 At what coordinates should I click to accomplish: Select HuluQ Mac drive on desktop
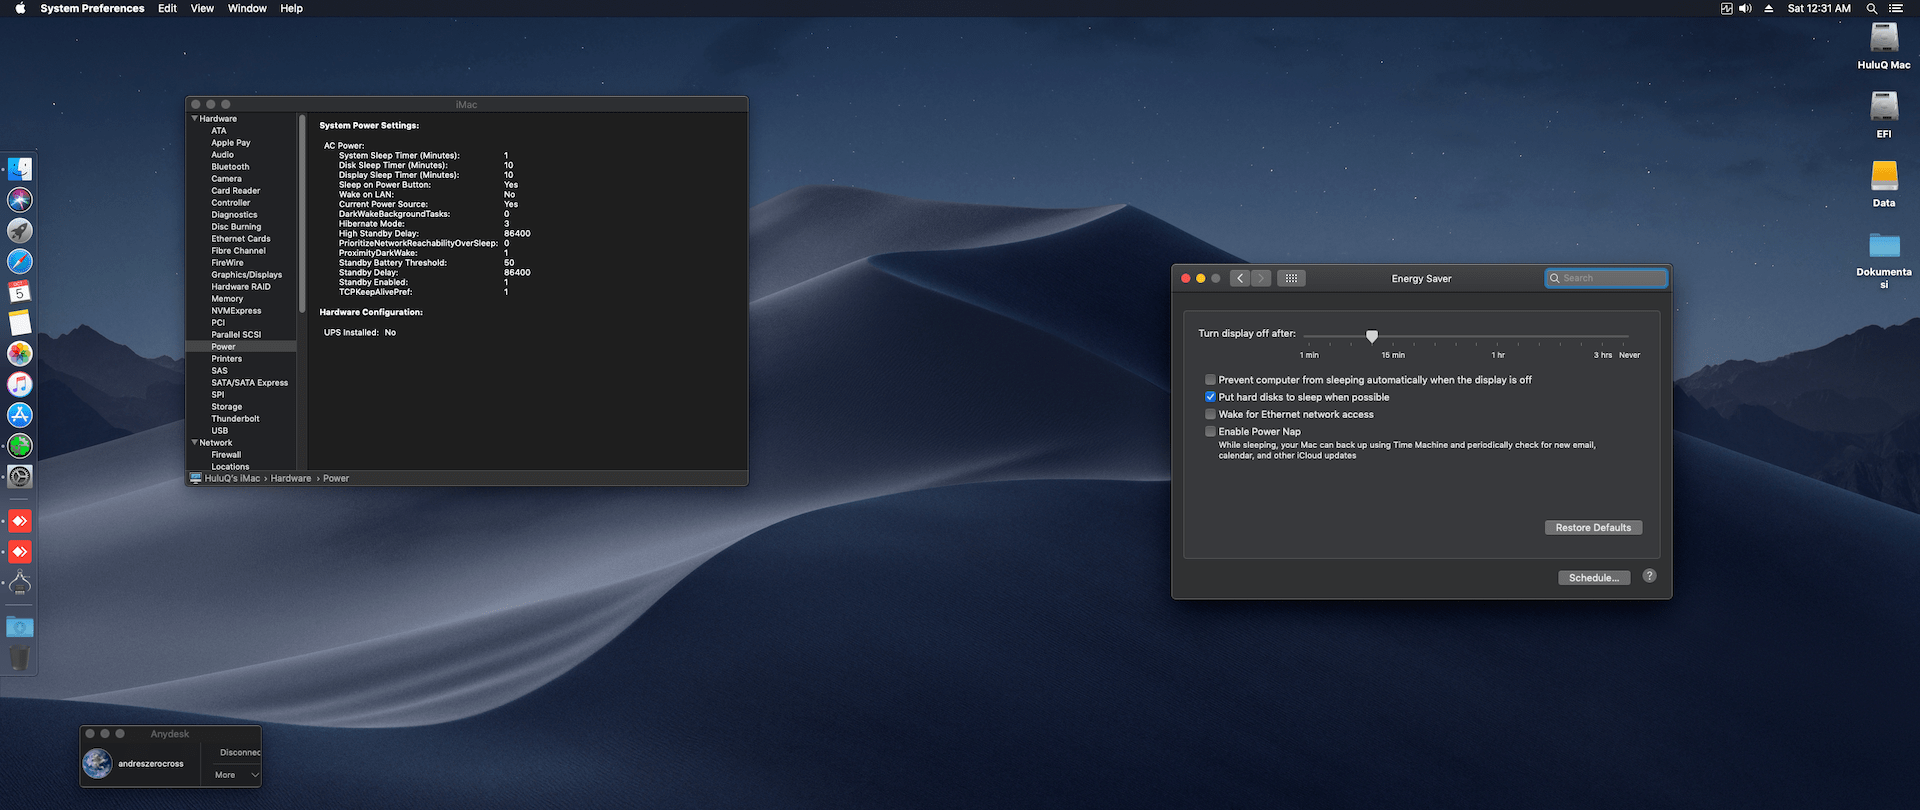click(1884, 46)
